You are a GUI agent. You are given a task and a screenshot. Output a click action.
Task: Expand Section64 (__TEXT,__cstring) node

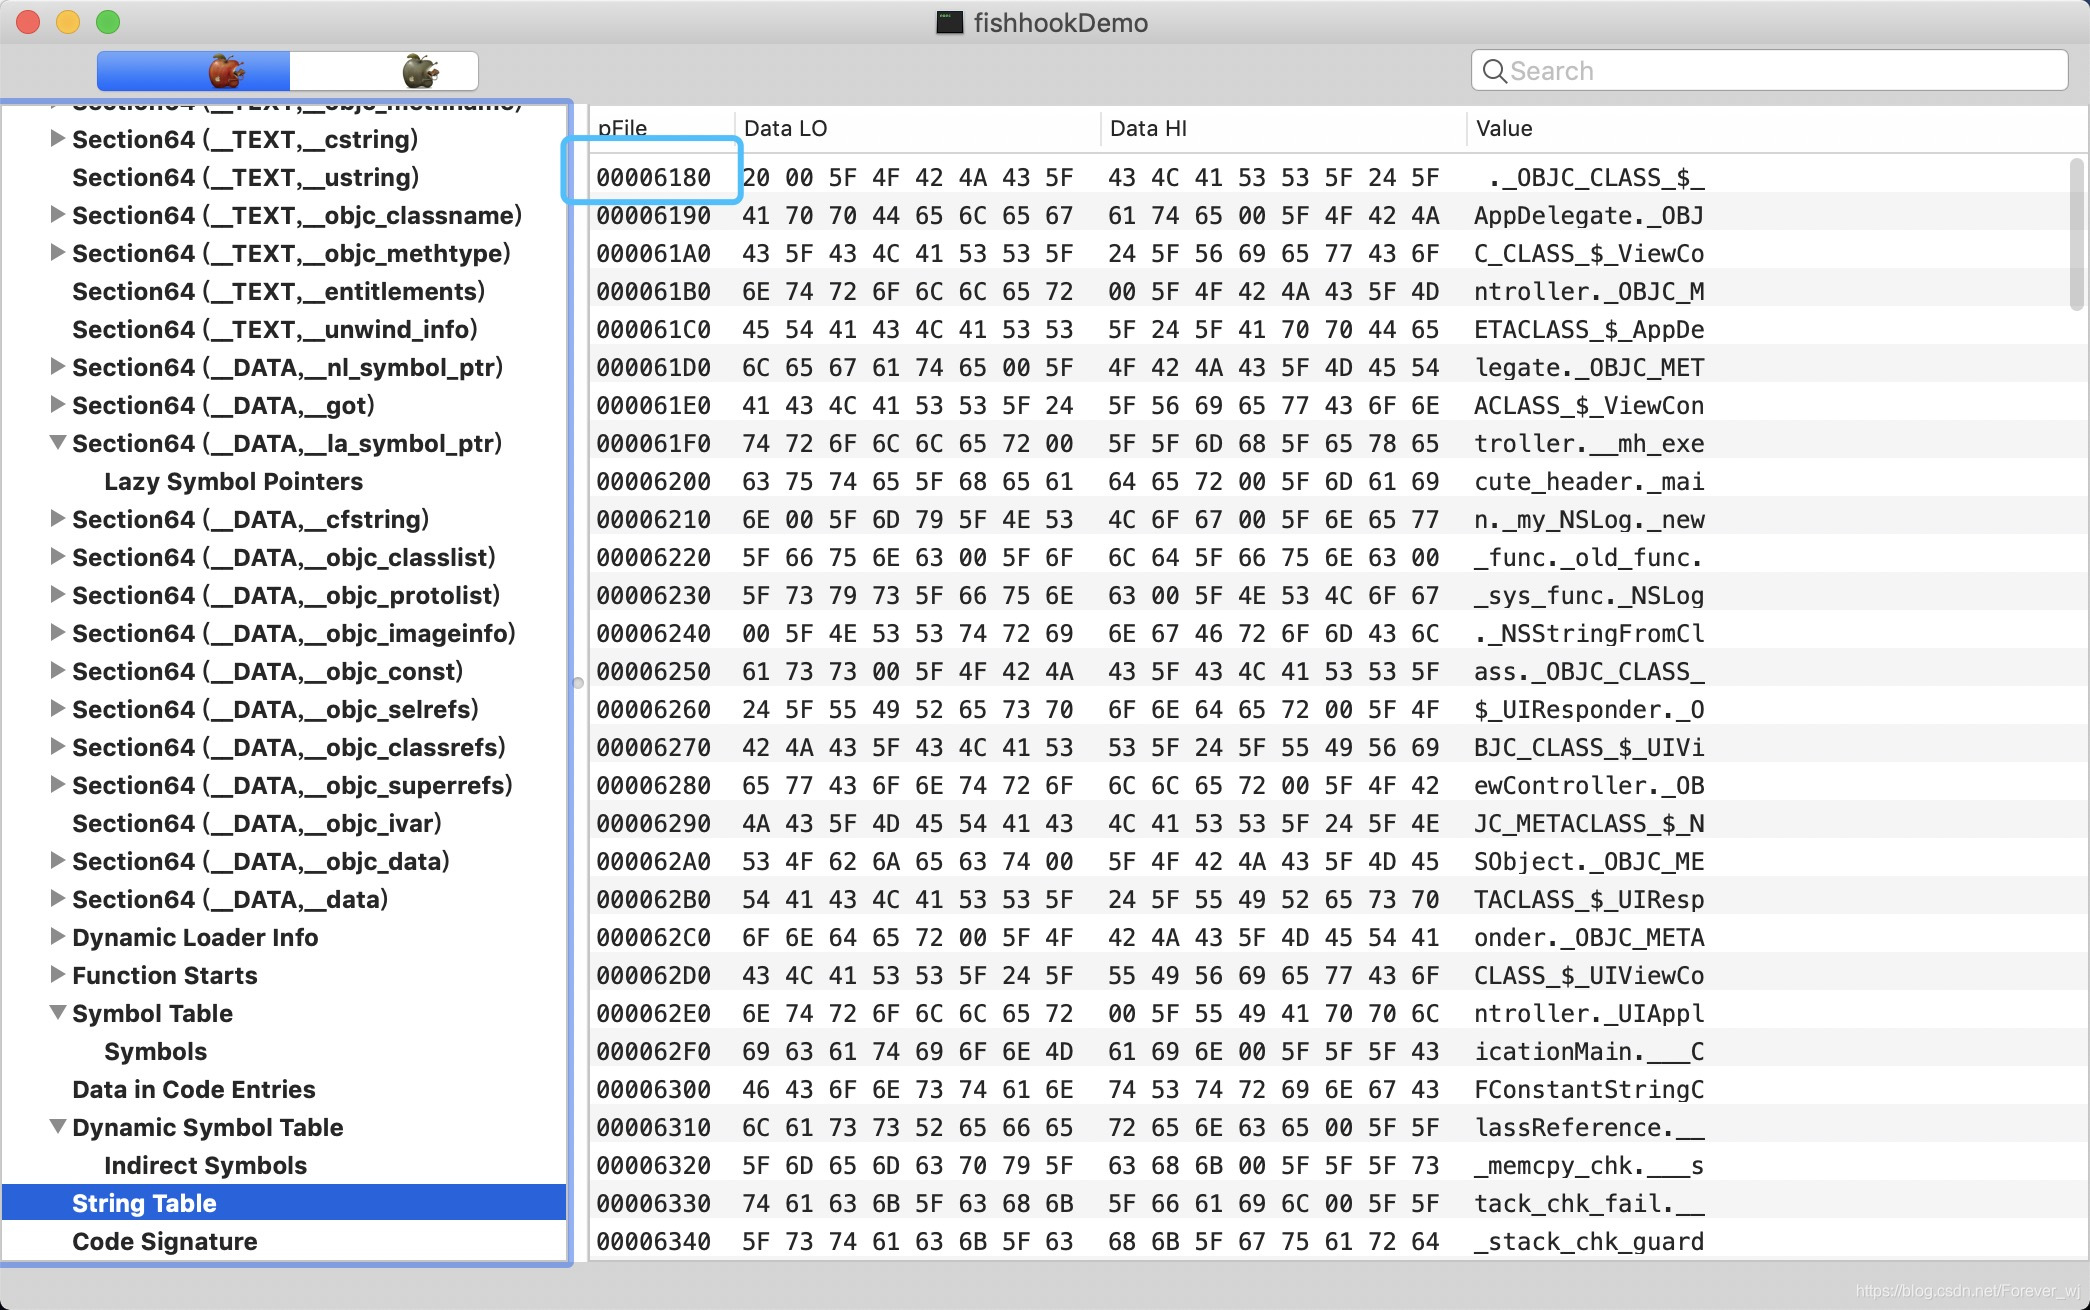click(x=58, y=138)
